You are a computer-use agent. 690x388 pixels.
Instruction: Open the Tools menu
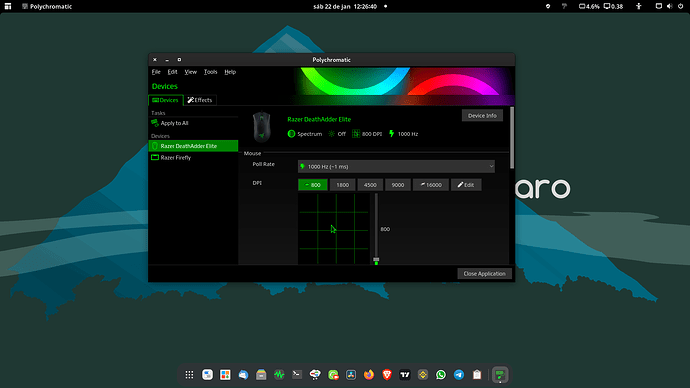[x=210, y=72]
